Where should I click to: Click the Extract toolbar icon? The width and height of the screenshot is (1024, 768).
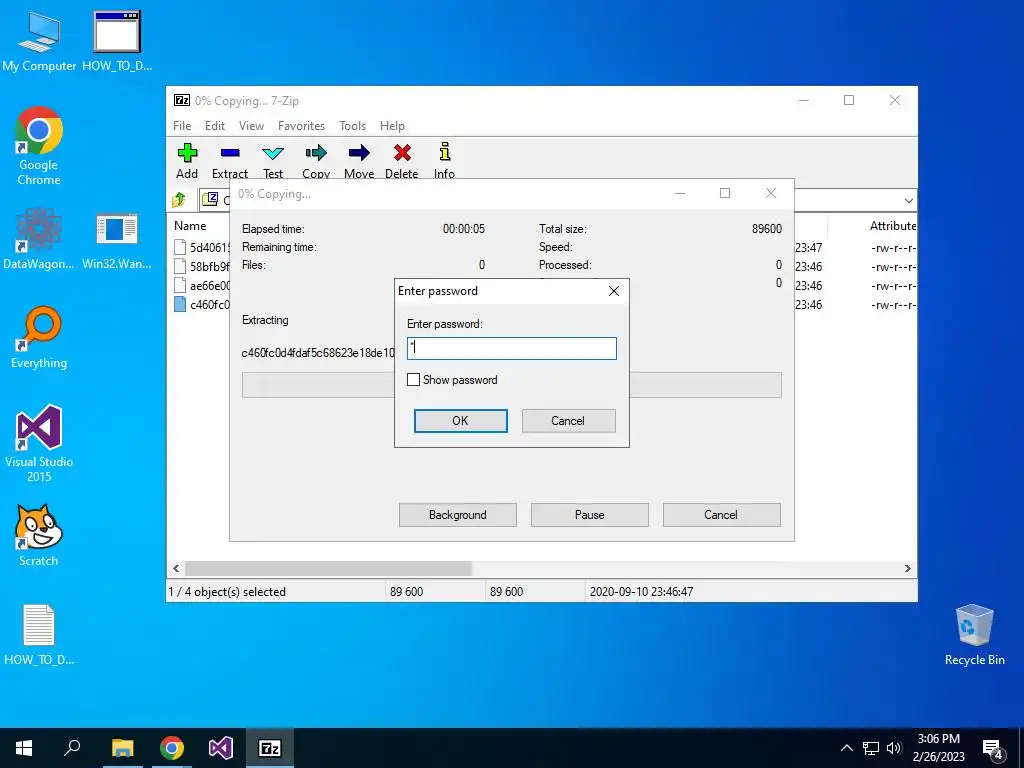[230, 160]
